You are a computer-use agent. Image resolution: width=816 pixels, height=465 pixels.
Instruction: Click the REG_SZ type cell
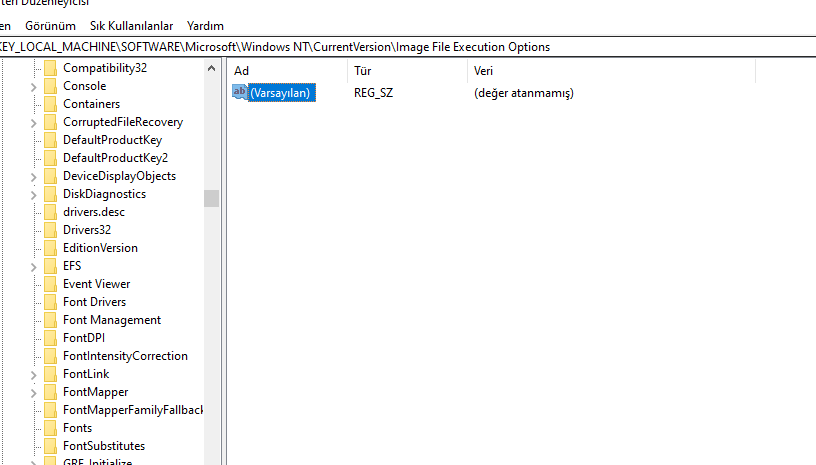tap(373, 93)
